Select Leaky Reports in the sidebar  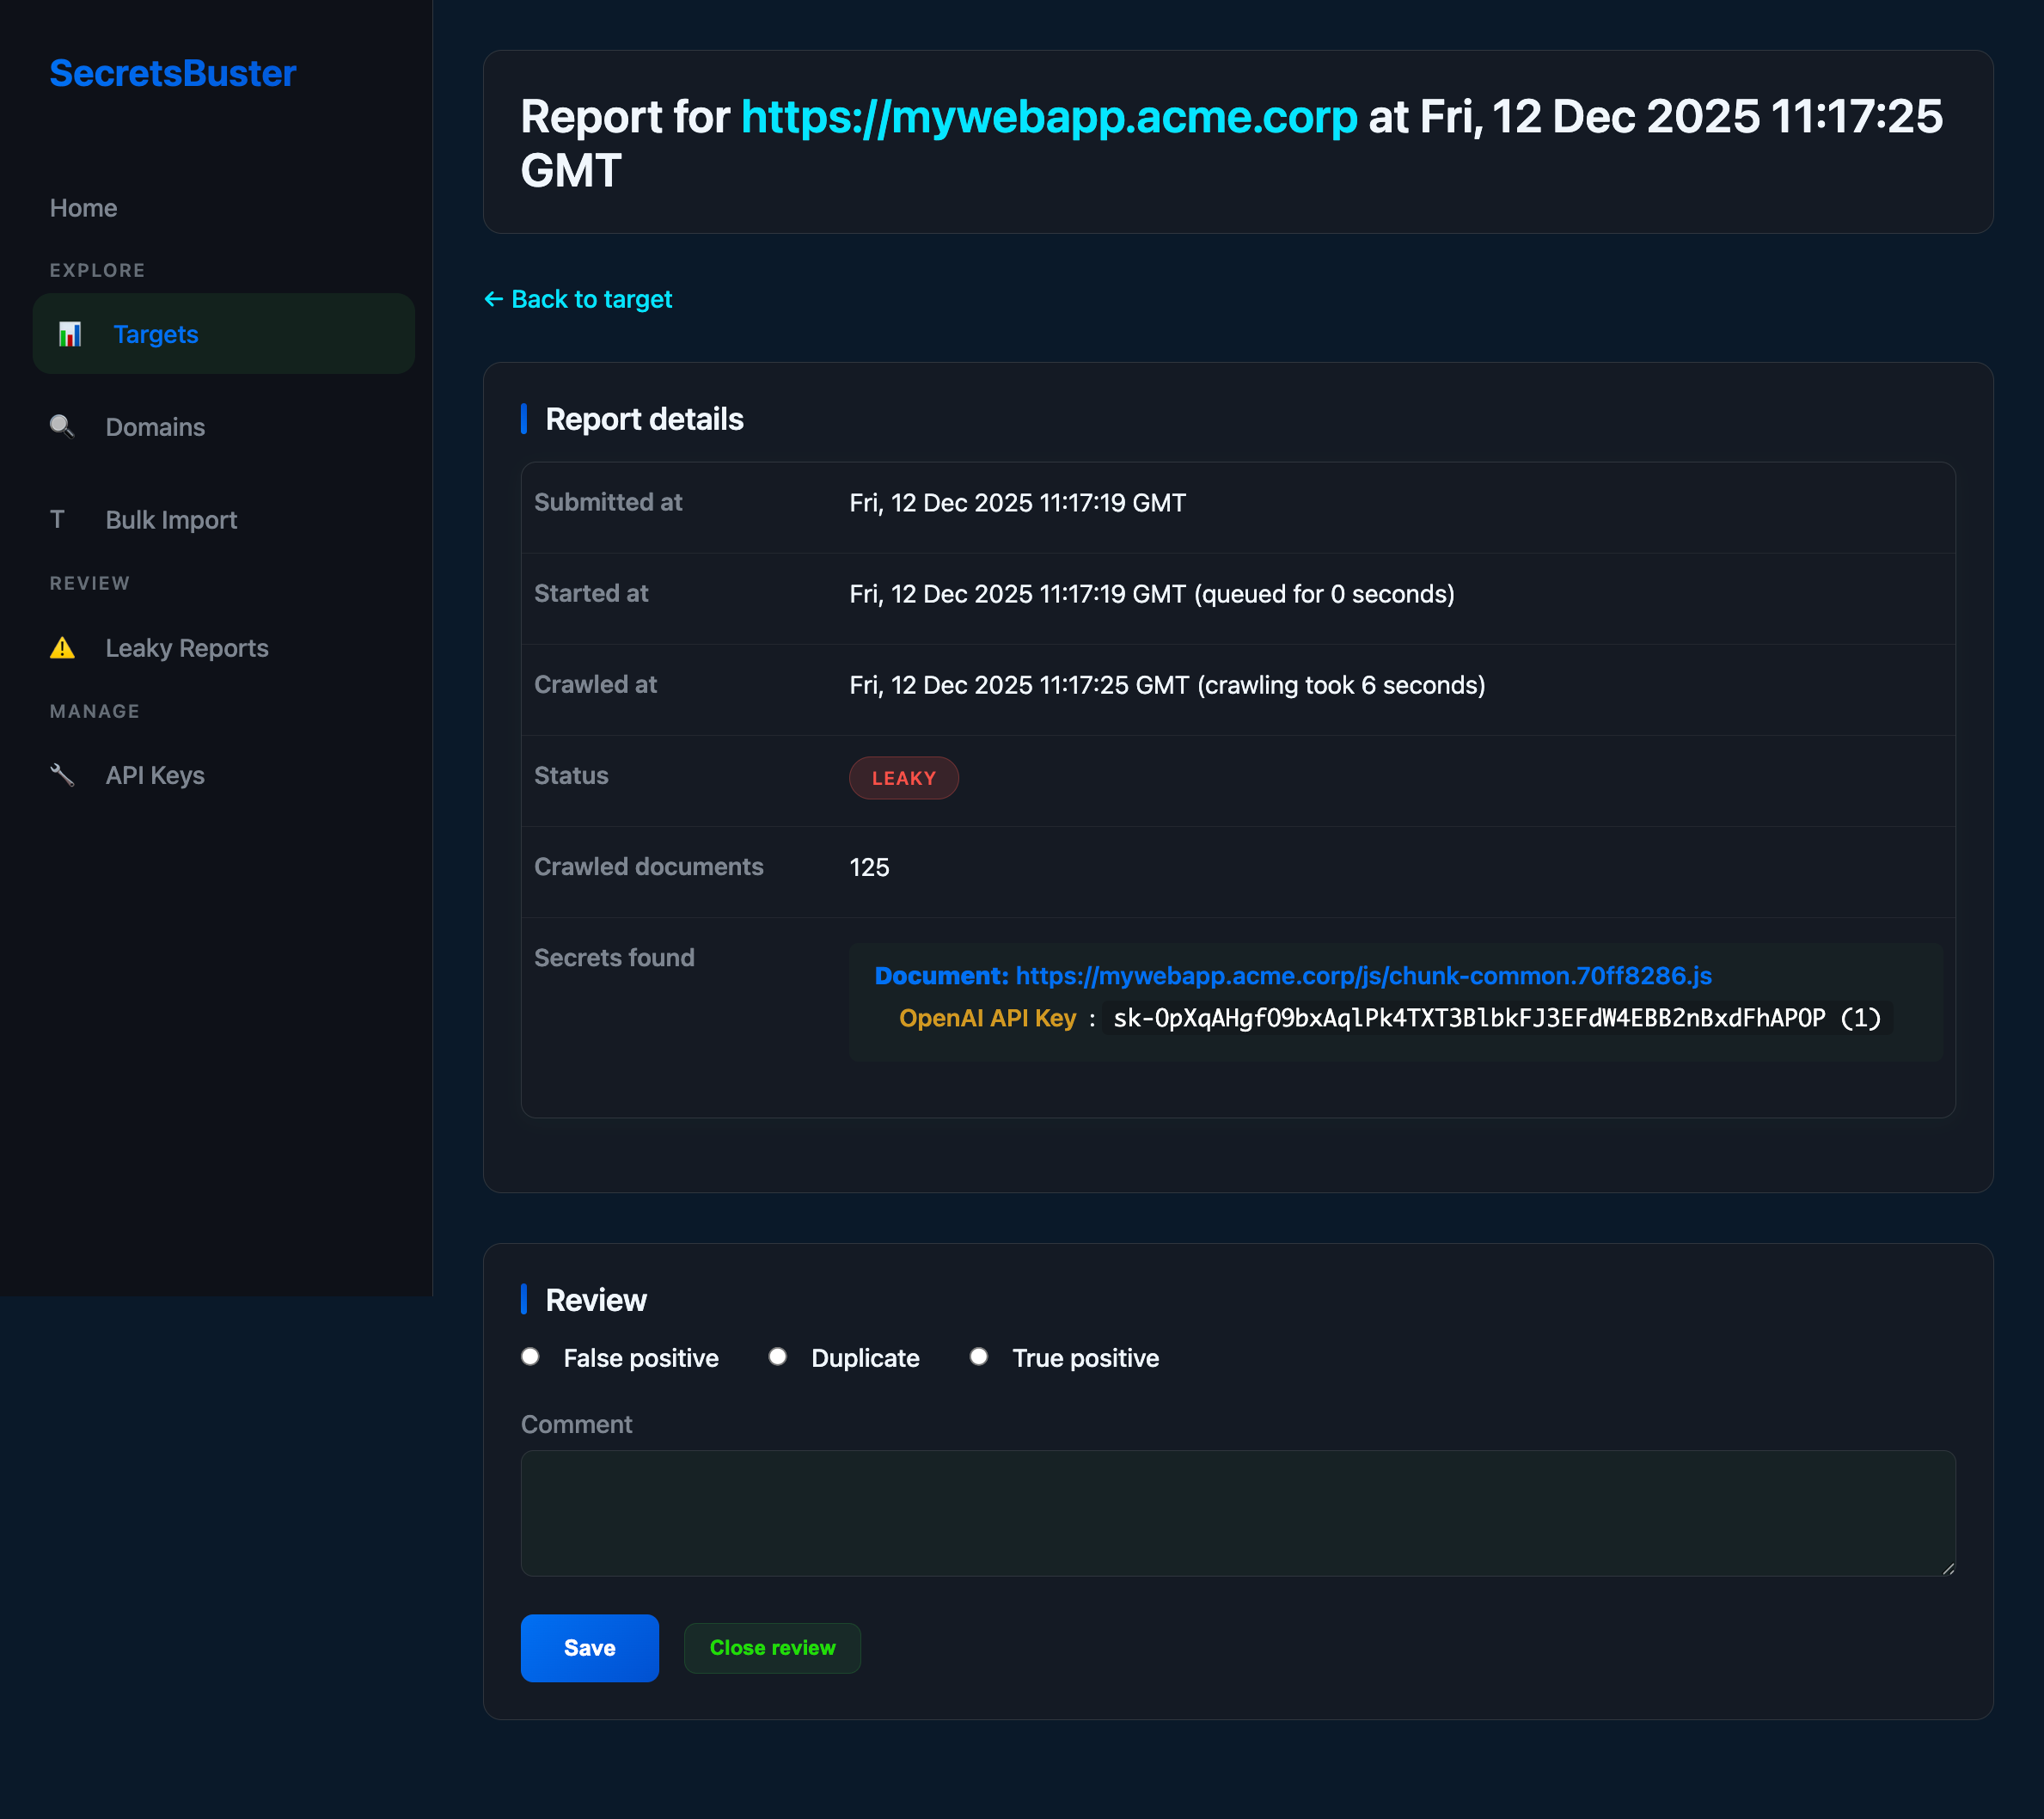click(186, 648)
